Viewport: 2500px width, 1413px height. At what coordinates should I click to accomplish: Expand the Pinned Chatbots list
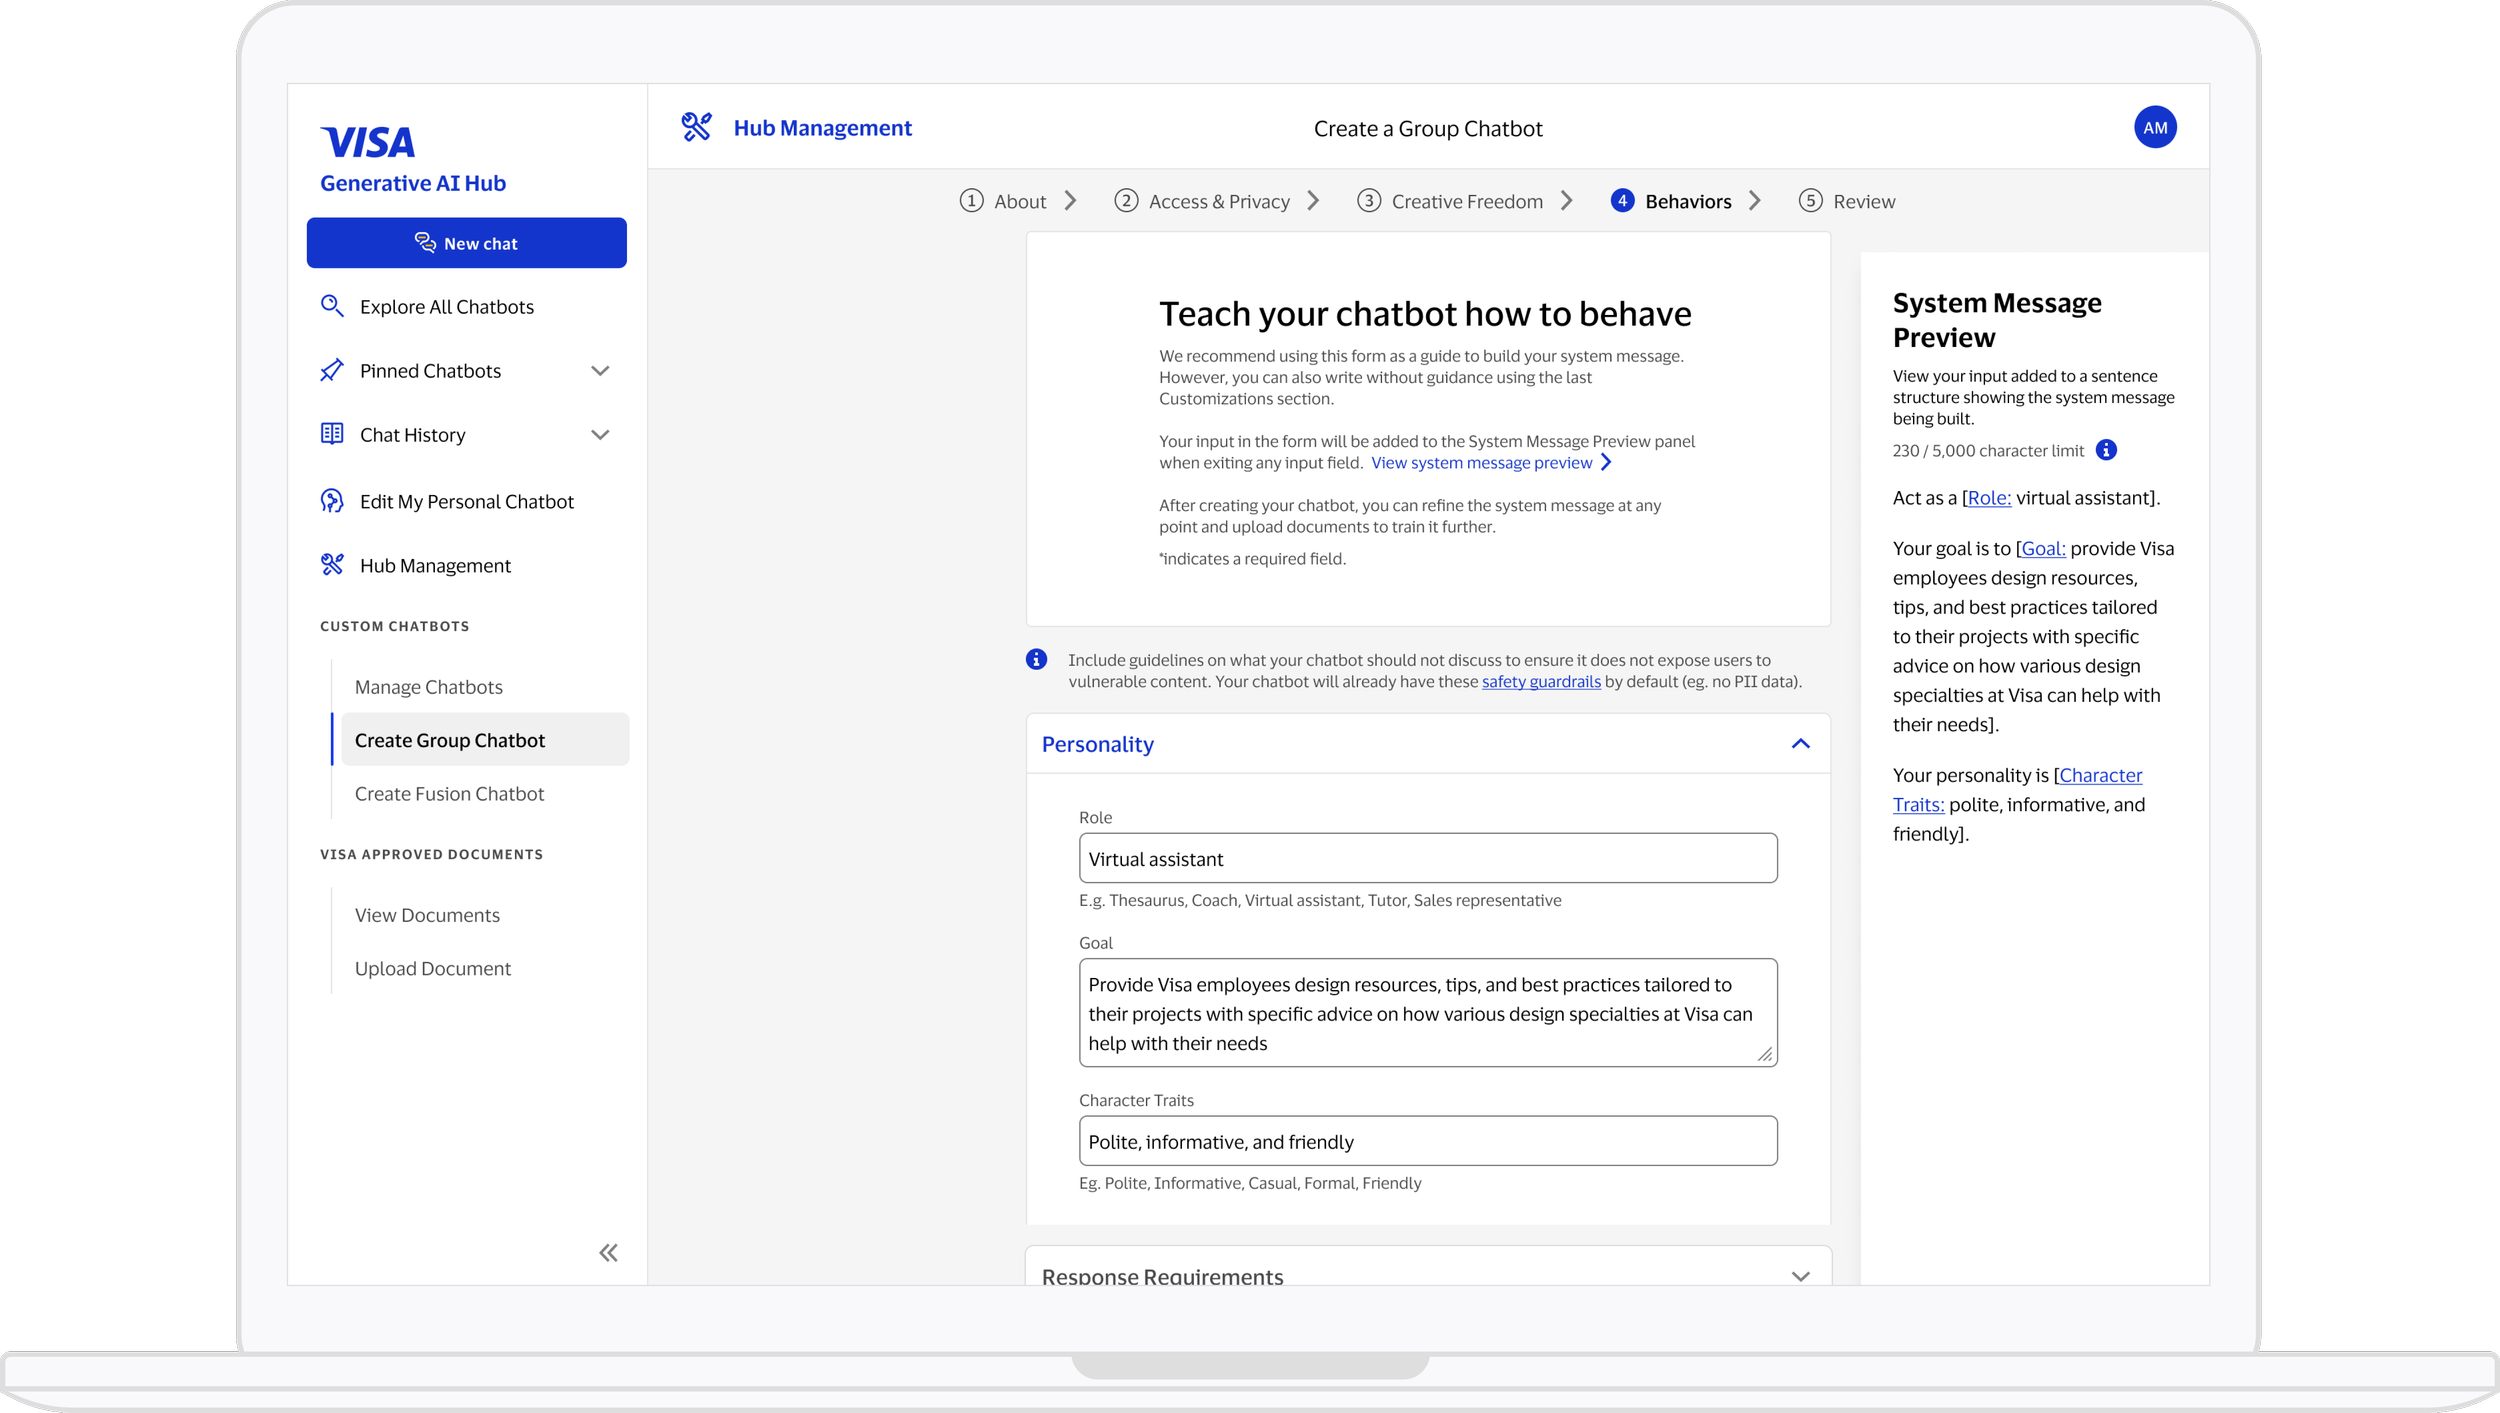click(600, 370)
